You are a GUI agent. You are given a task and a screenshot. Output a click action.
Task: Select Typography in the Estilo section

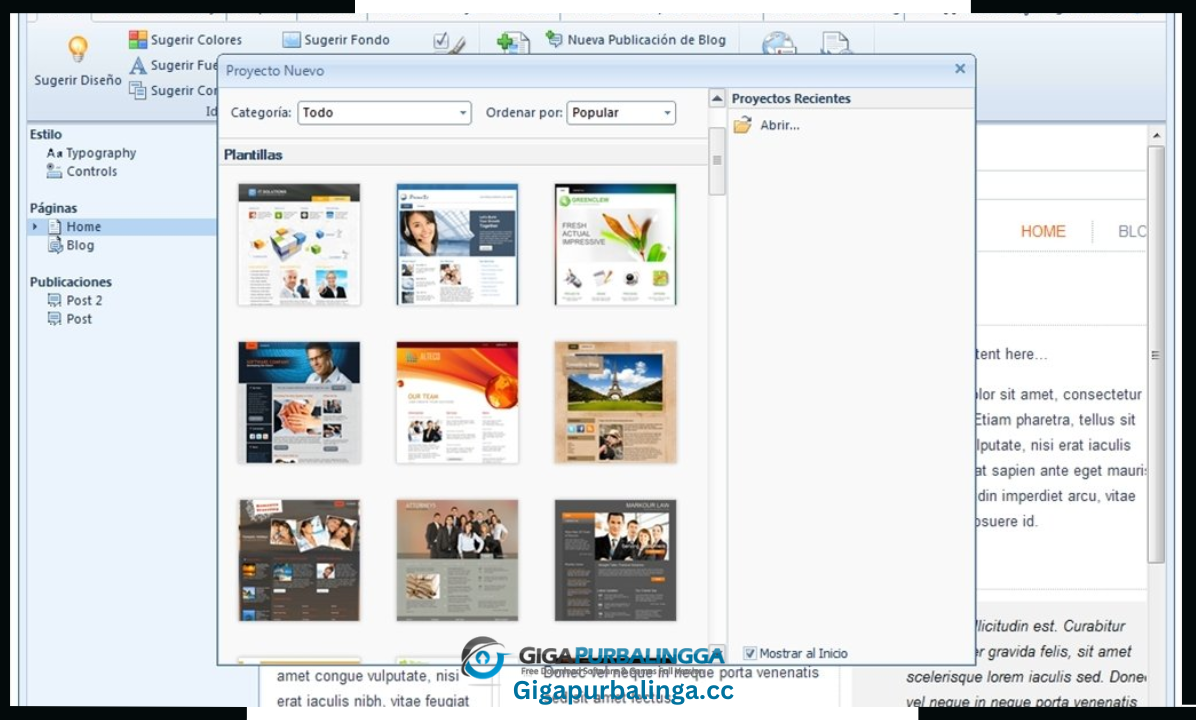(x=101, y=153)
